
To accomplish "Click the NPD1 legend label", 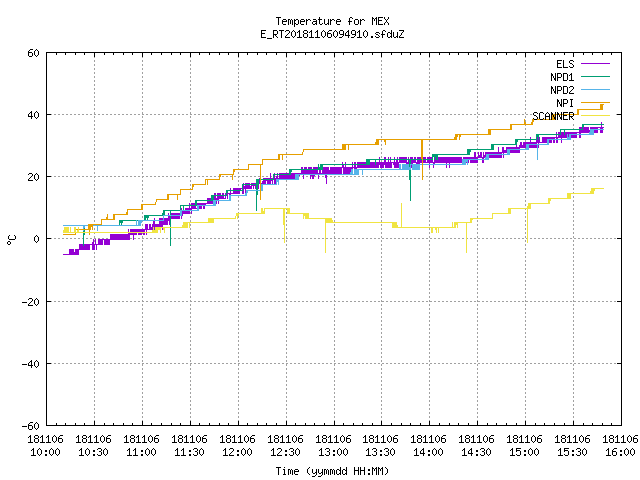I will [x=562, y=77].
